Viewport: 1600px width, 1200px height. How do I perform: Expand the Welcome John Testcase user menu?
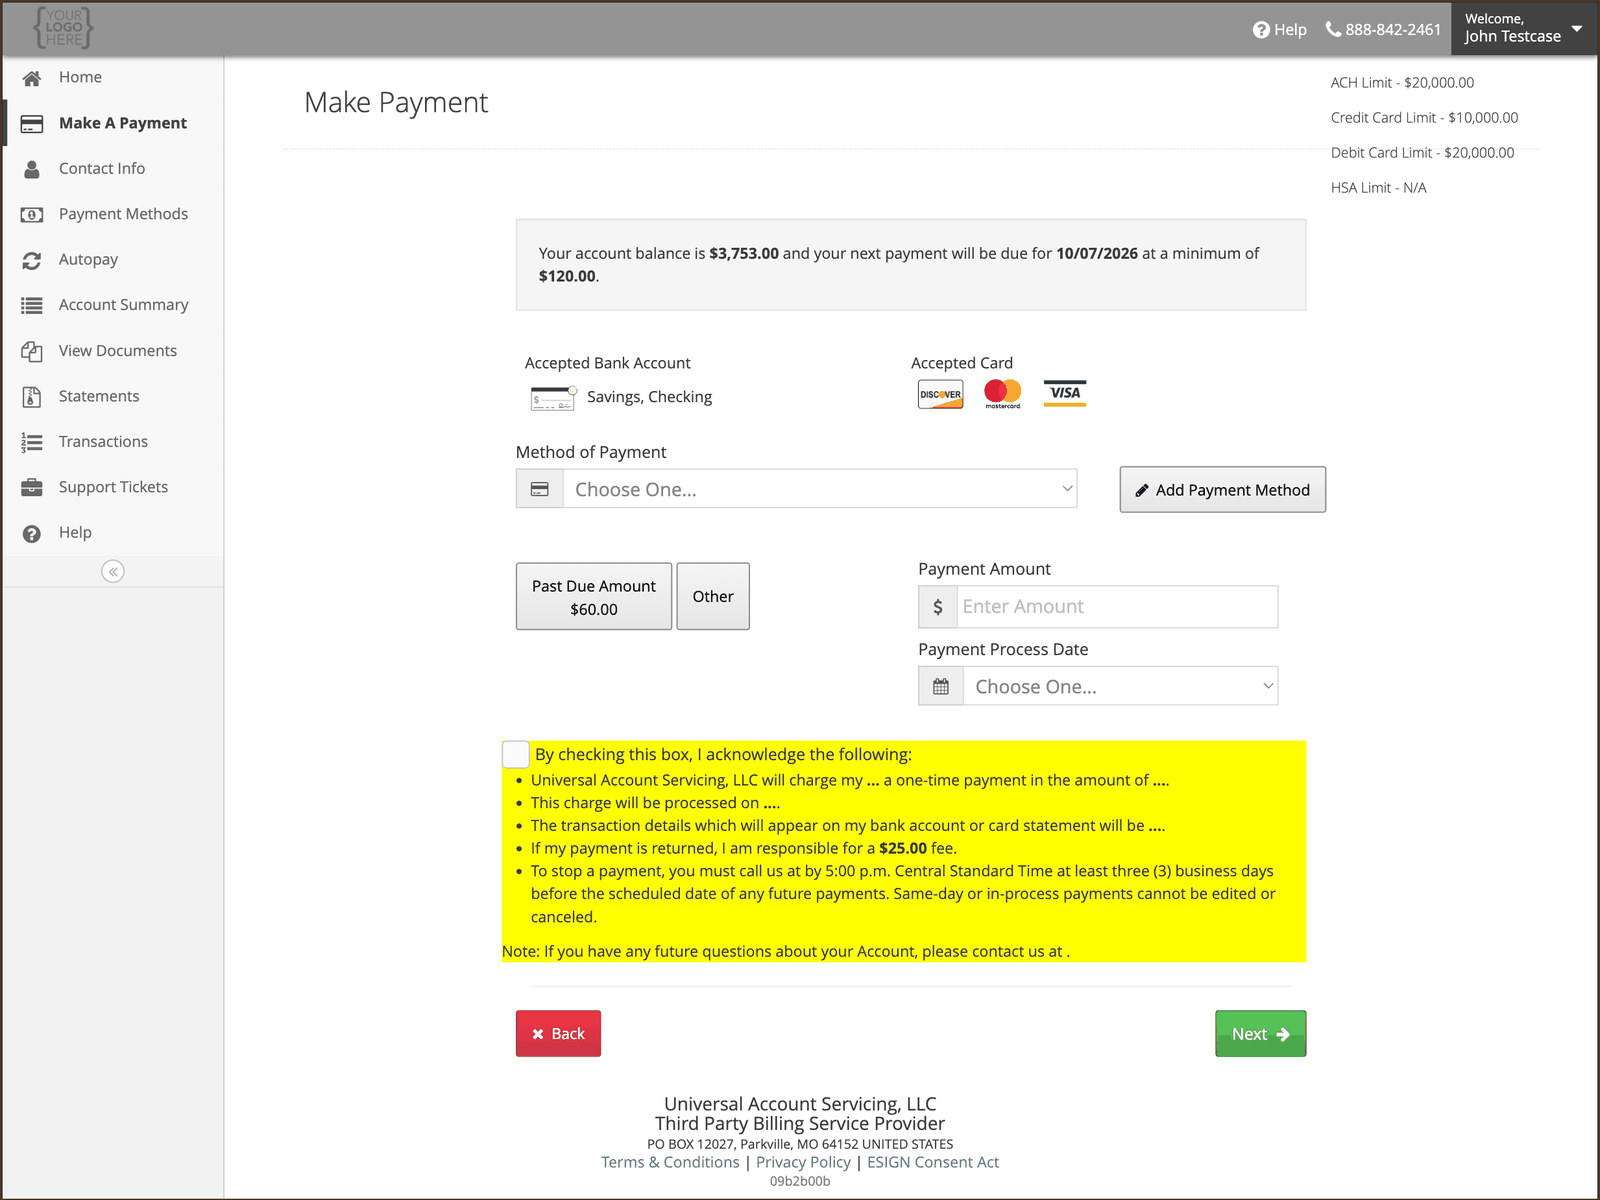1524,28
